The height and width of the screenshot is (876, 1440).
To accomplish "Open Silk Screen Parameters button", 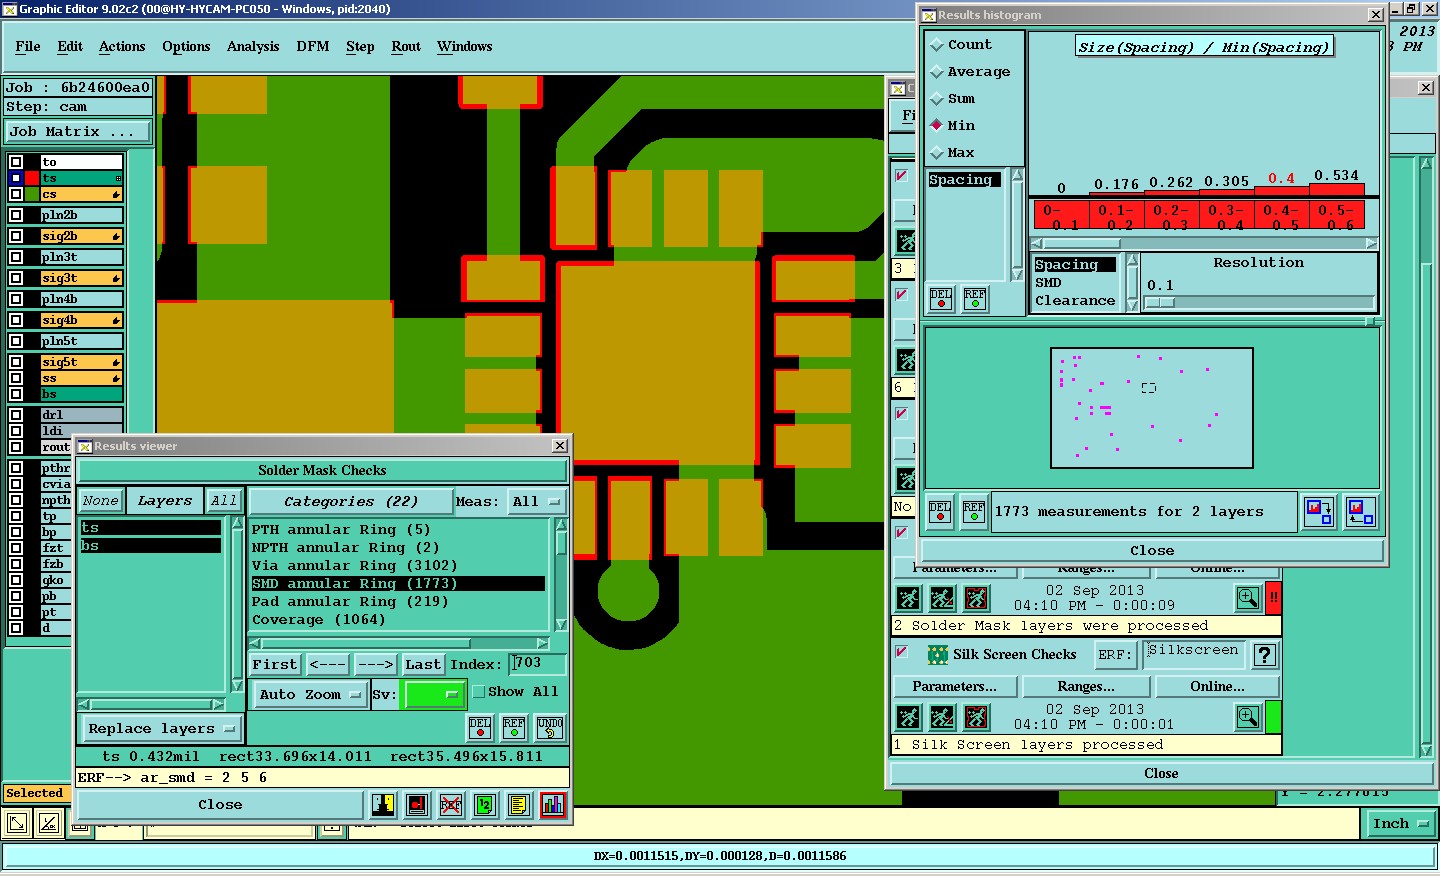I will tap(954, 687).
